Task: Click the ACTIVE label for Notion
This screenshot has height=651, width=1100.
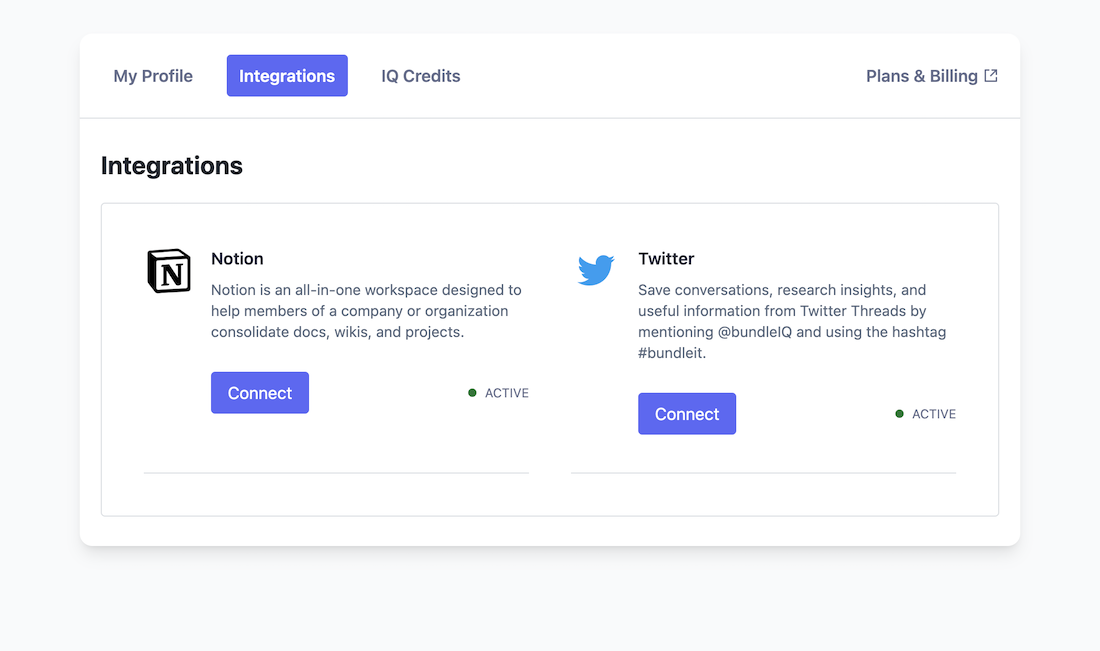Action: [x=506, y=393]
